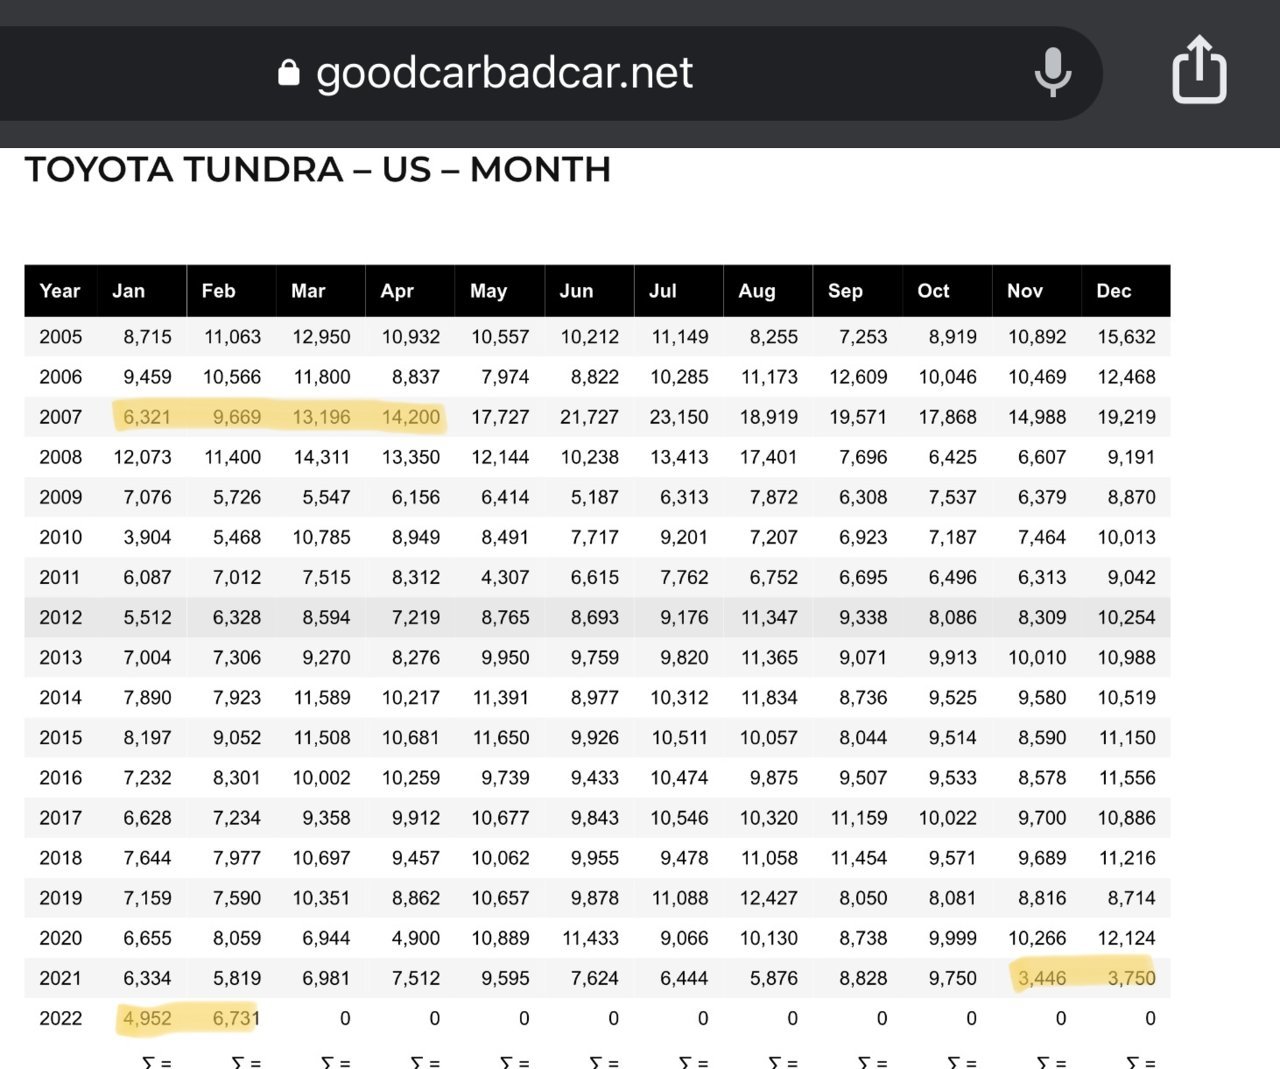Select the Jan column header
The height and width of the screenshot is (1069, 1280).
click(x=142, y=291)
